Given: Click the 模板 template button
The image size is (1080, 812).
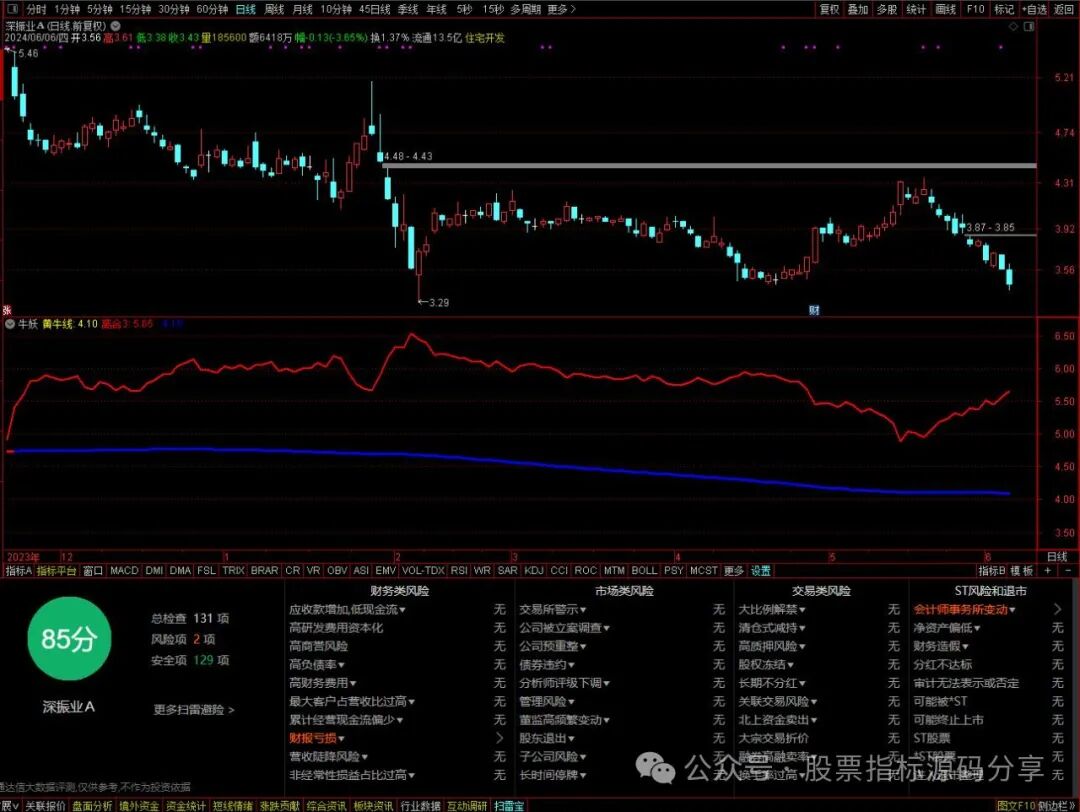Looking at the screenshot, I should [x=1022, y=570].
